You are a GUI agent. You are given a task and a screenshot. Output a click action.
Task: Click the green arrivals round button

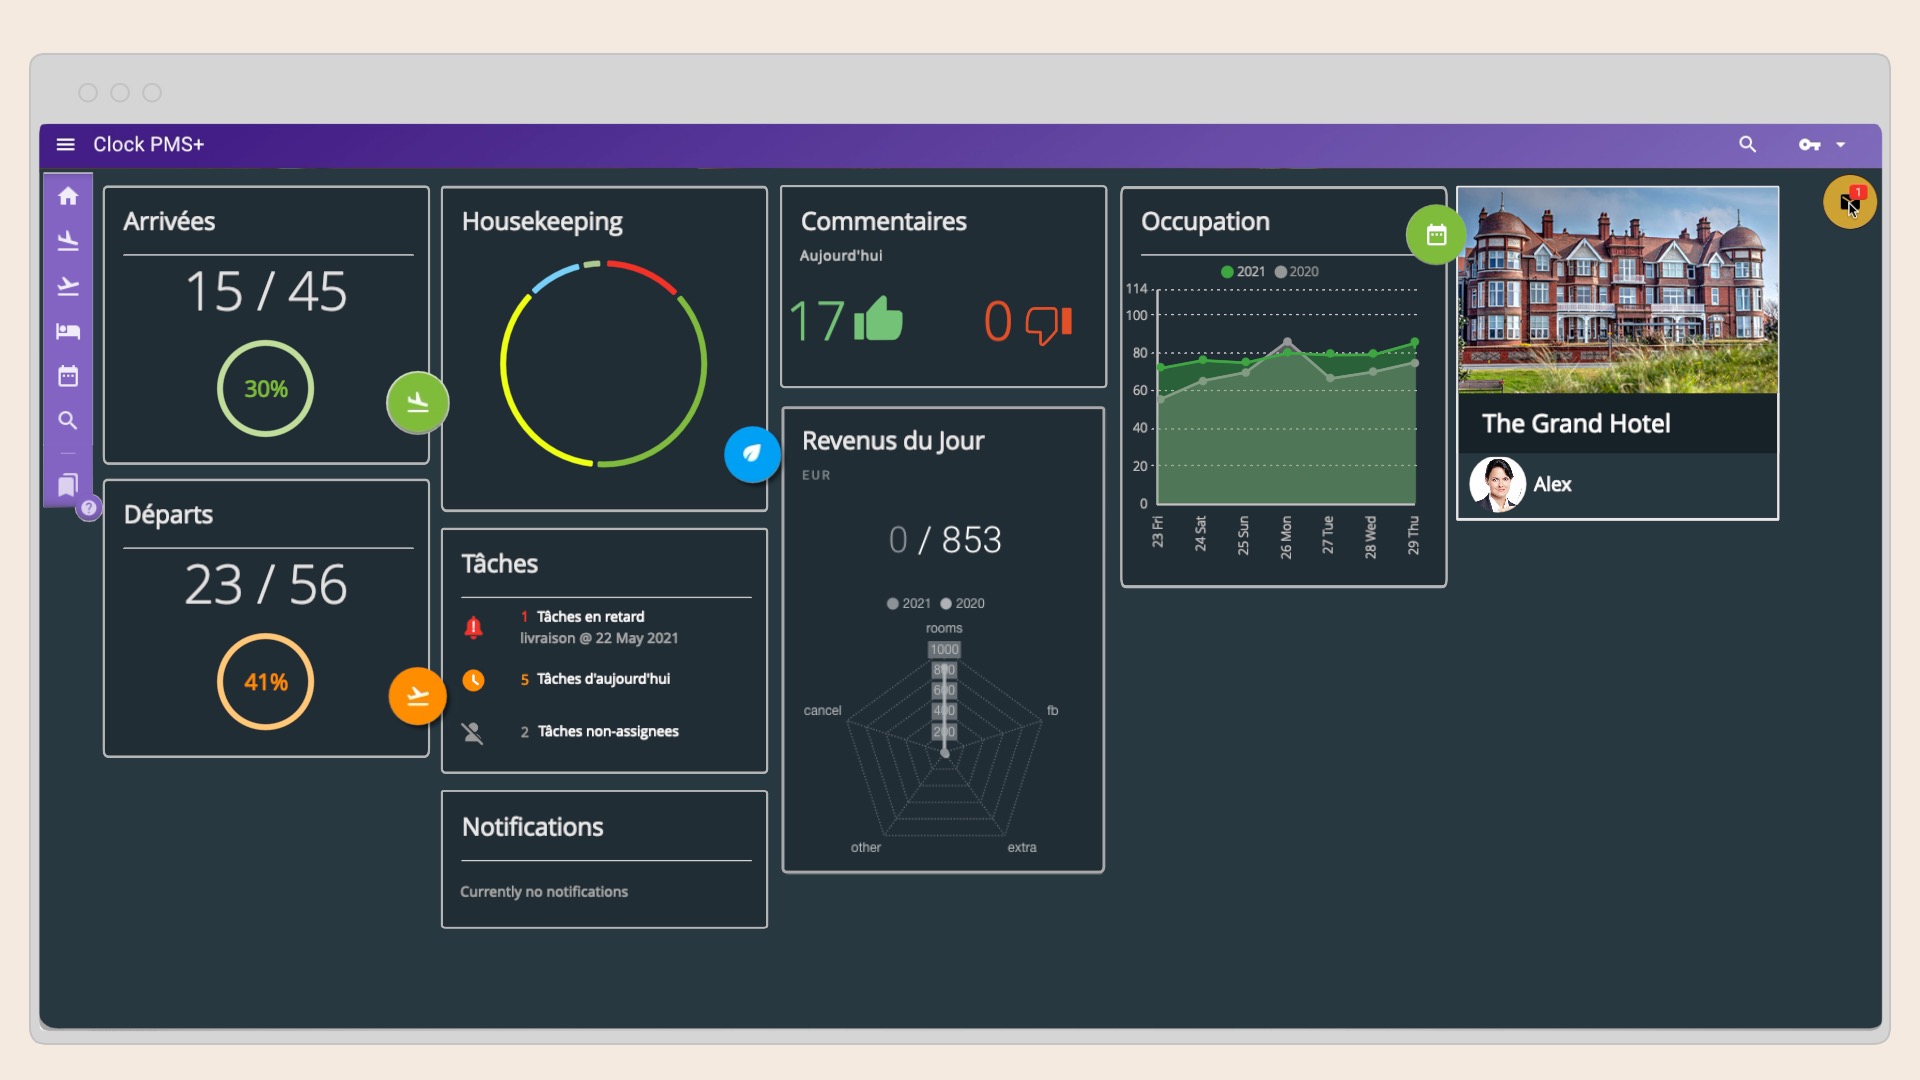coord(417,403)
